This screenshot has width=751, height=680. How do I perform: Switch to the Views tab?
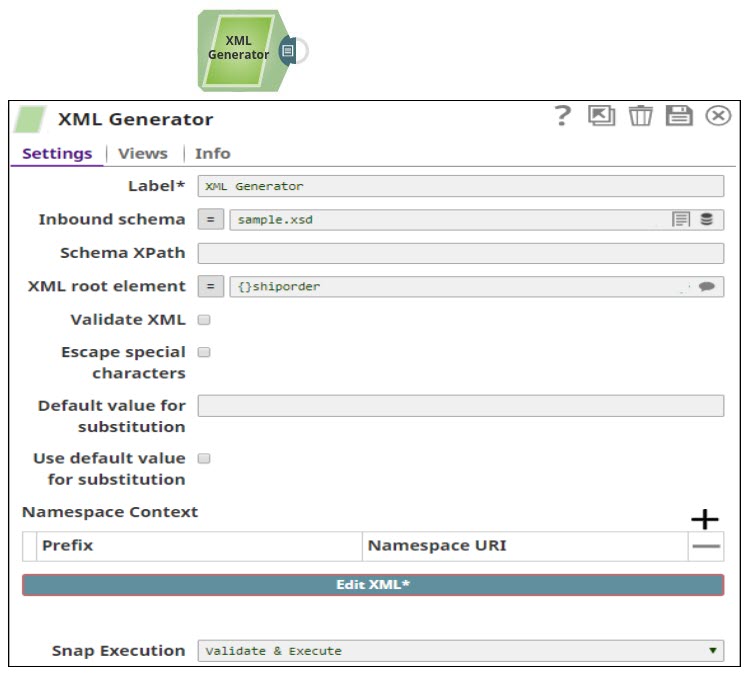(x=143, y=154)
